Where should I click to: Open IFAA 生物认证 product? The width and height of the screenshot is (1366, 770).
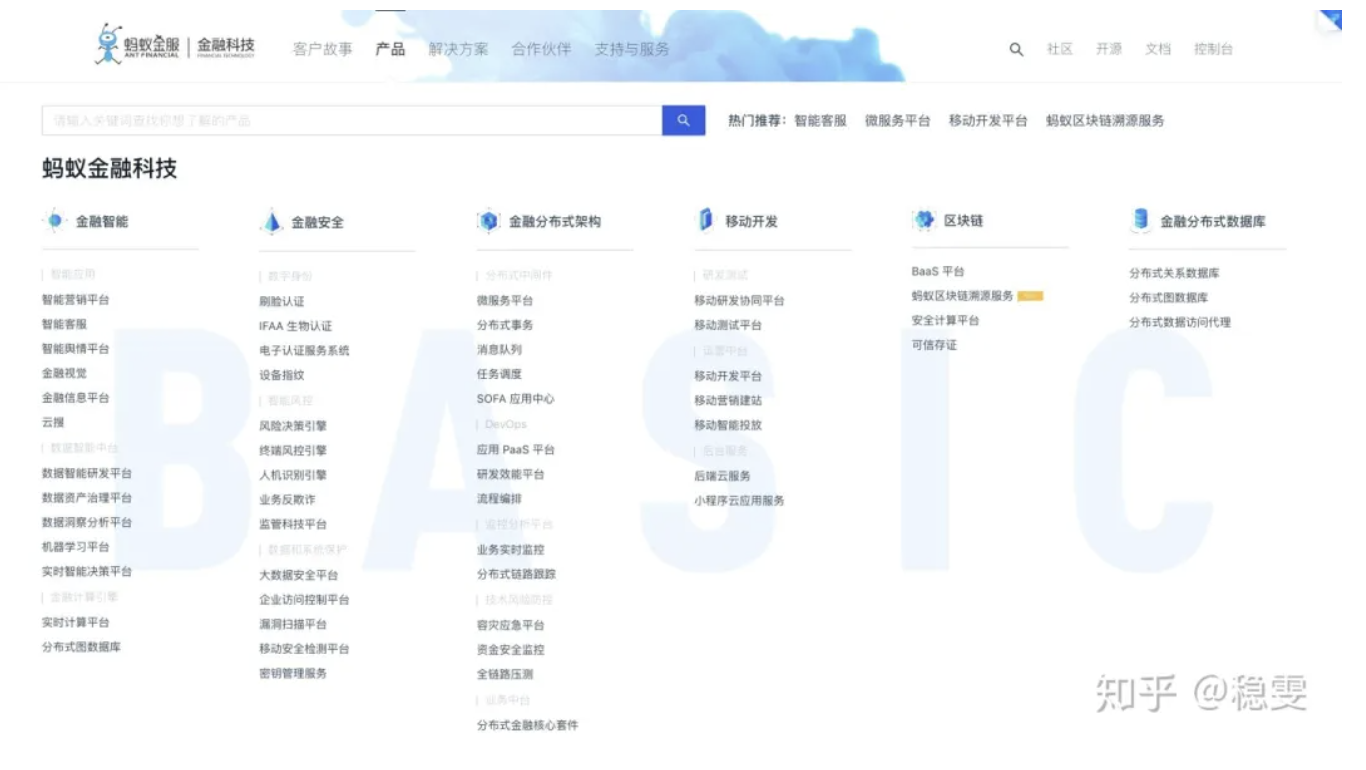[296, 326]
